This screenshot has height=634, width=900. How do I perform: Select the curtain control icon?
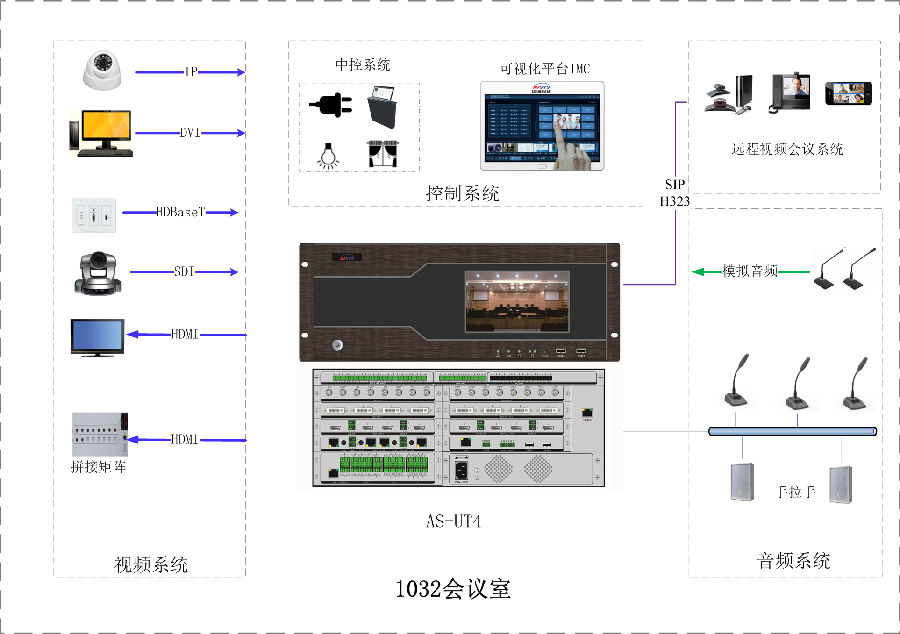tap(383, 155)
